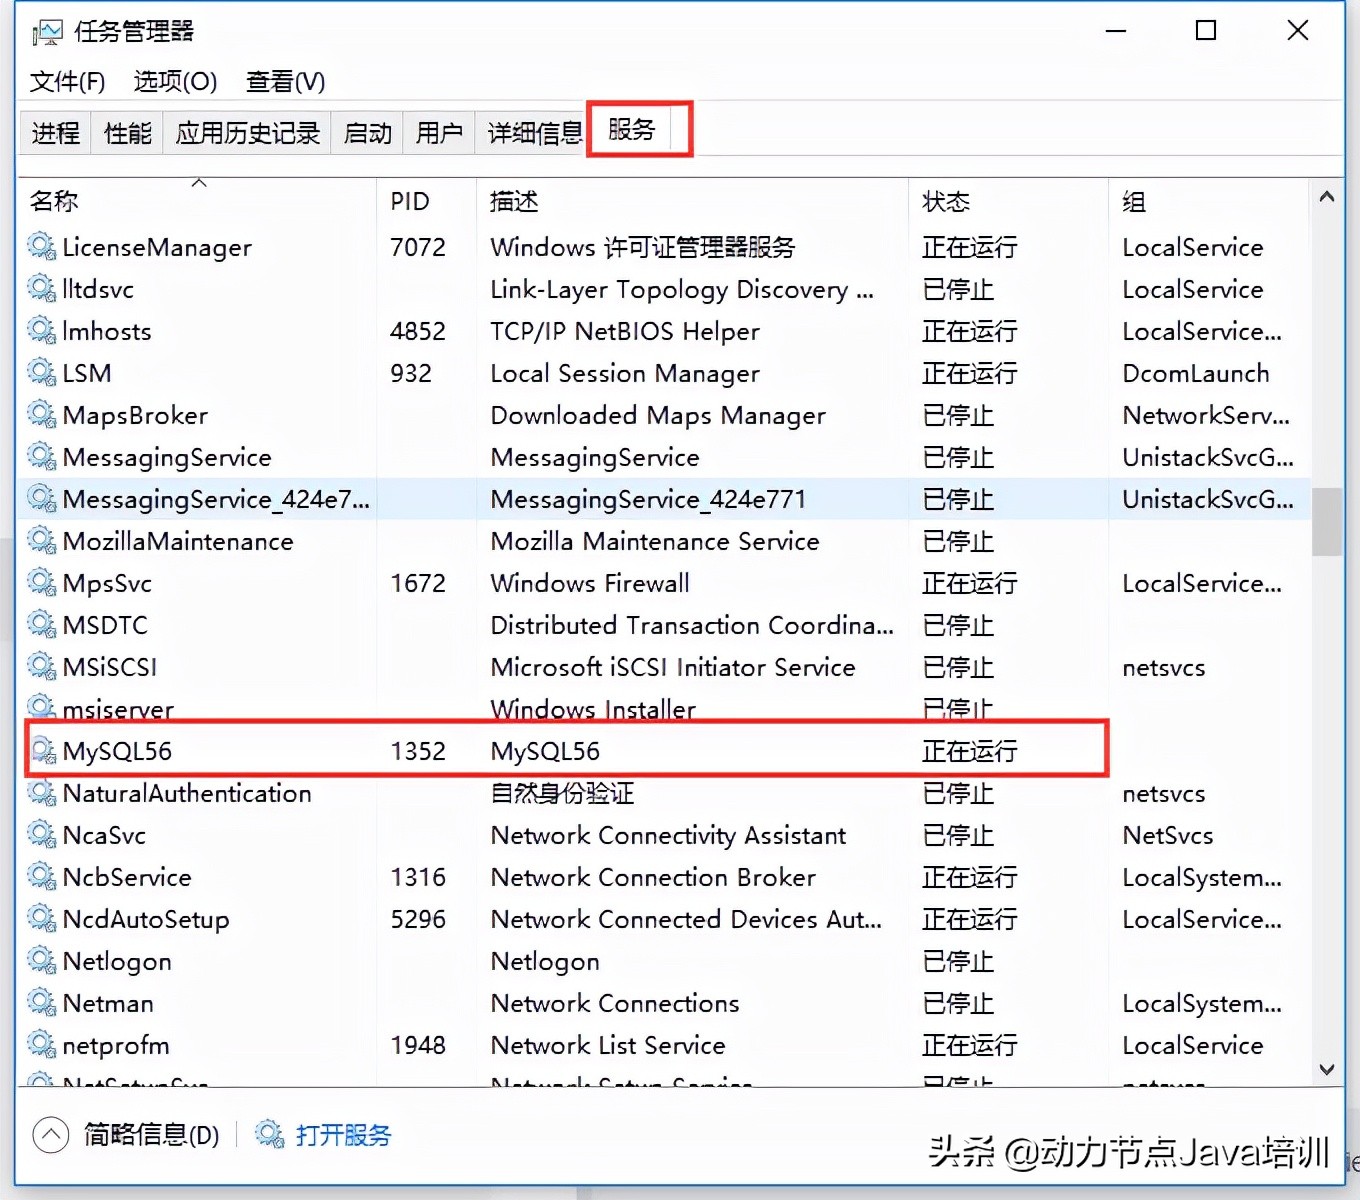The image size is (1360, 1200).
Task: Open the 查看(V) menu
Action: click(x=285, y=82)
